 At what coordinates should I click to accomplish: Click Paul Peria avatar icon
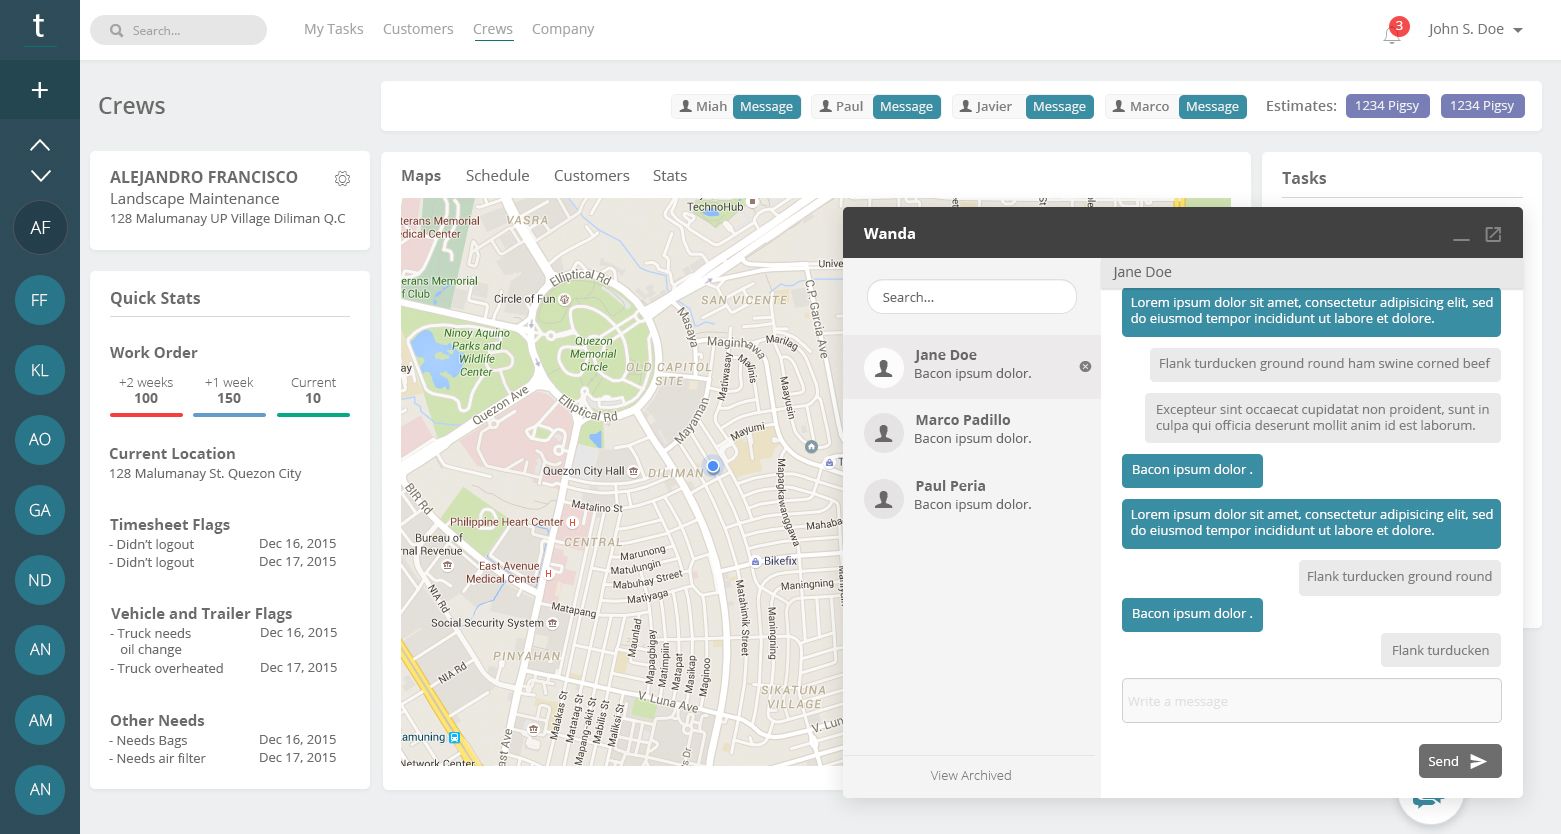pyautogui.click(x=884, y=499)
